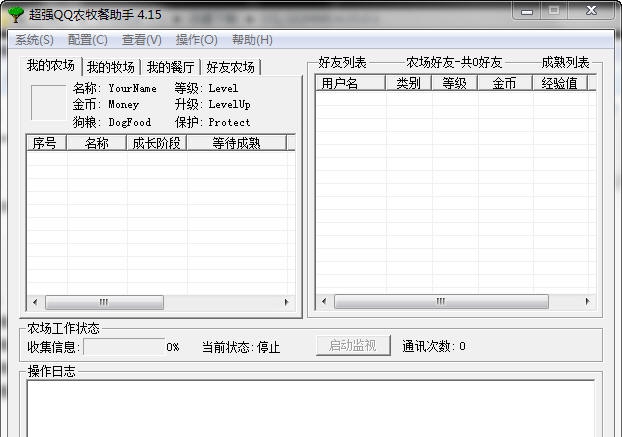The width and height of the screenshot is (622, 437).
Task: Open the 配置(C) menu
Action: [x=88, y=40]
